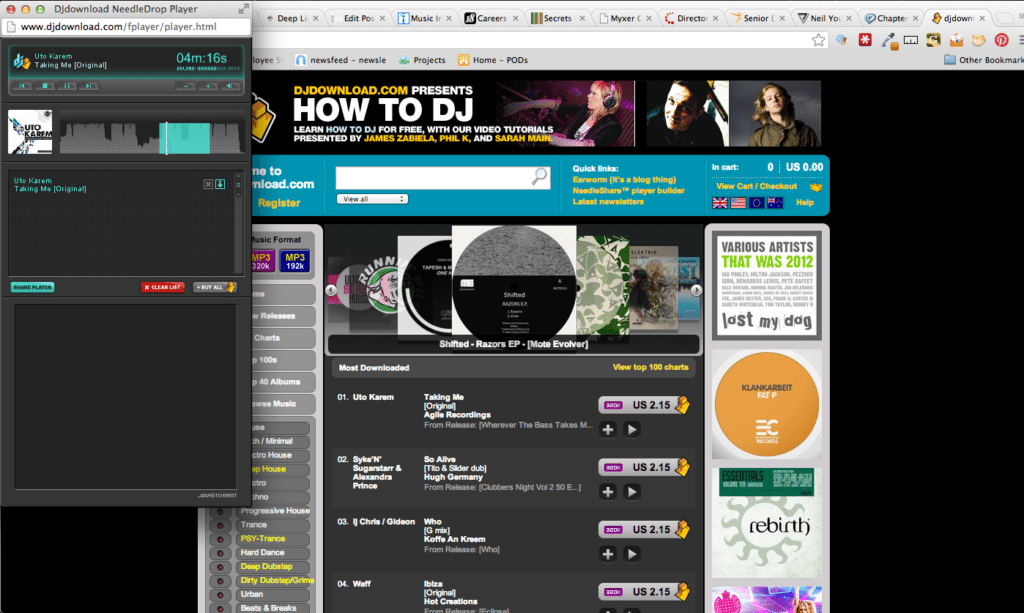Open the Earworm blog quick link
1024x613 pixels.
[x=624, y=180]
